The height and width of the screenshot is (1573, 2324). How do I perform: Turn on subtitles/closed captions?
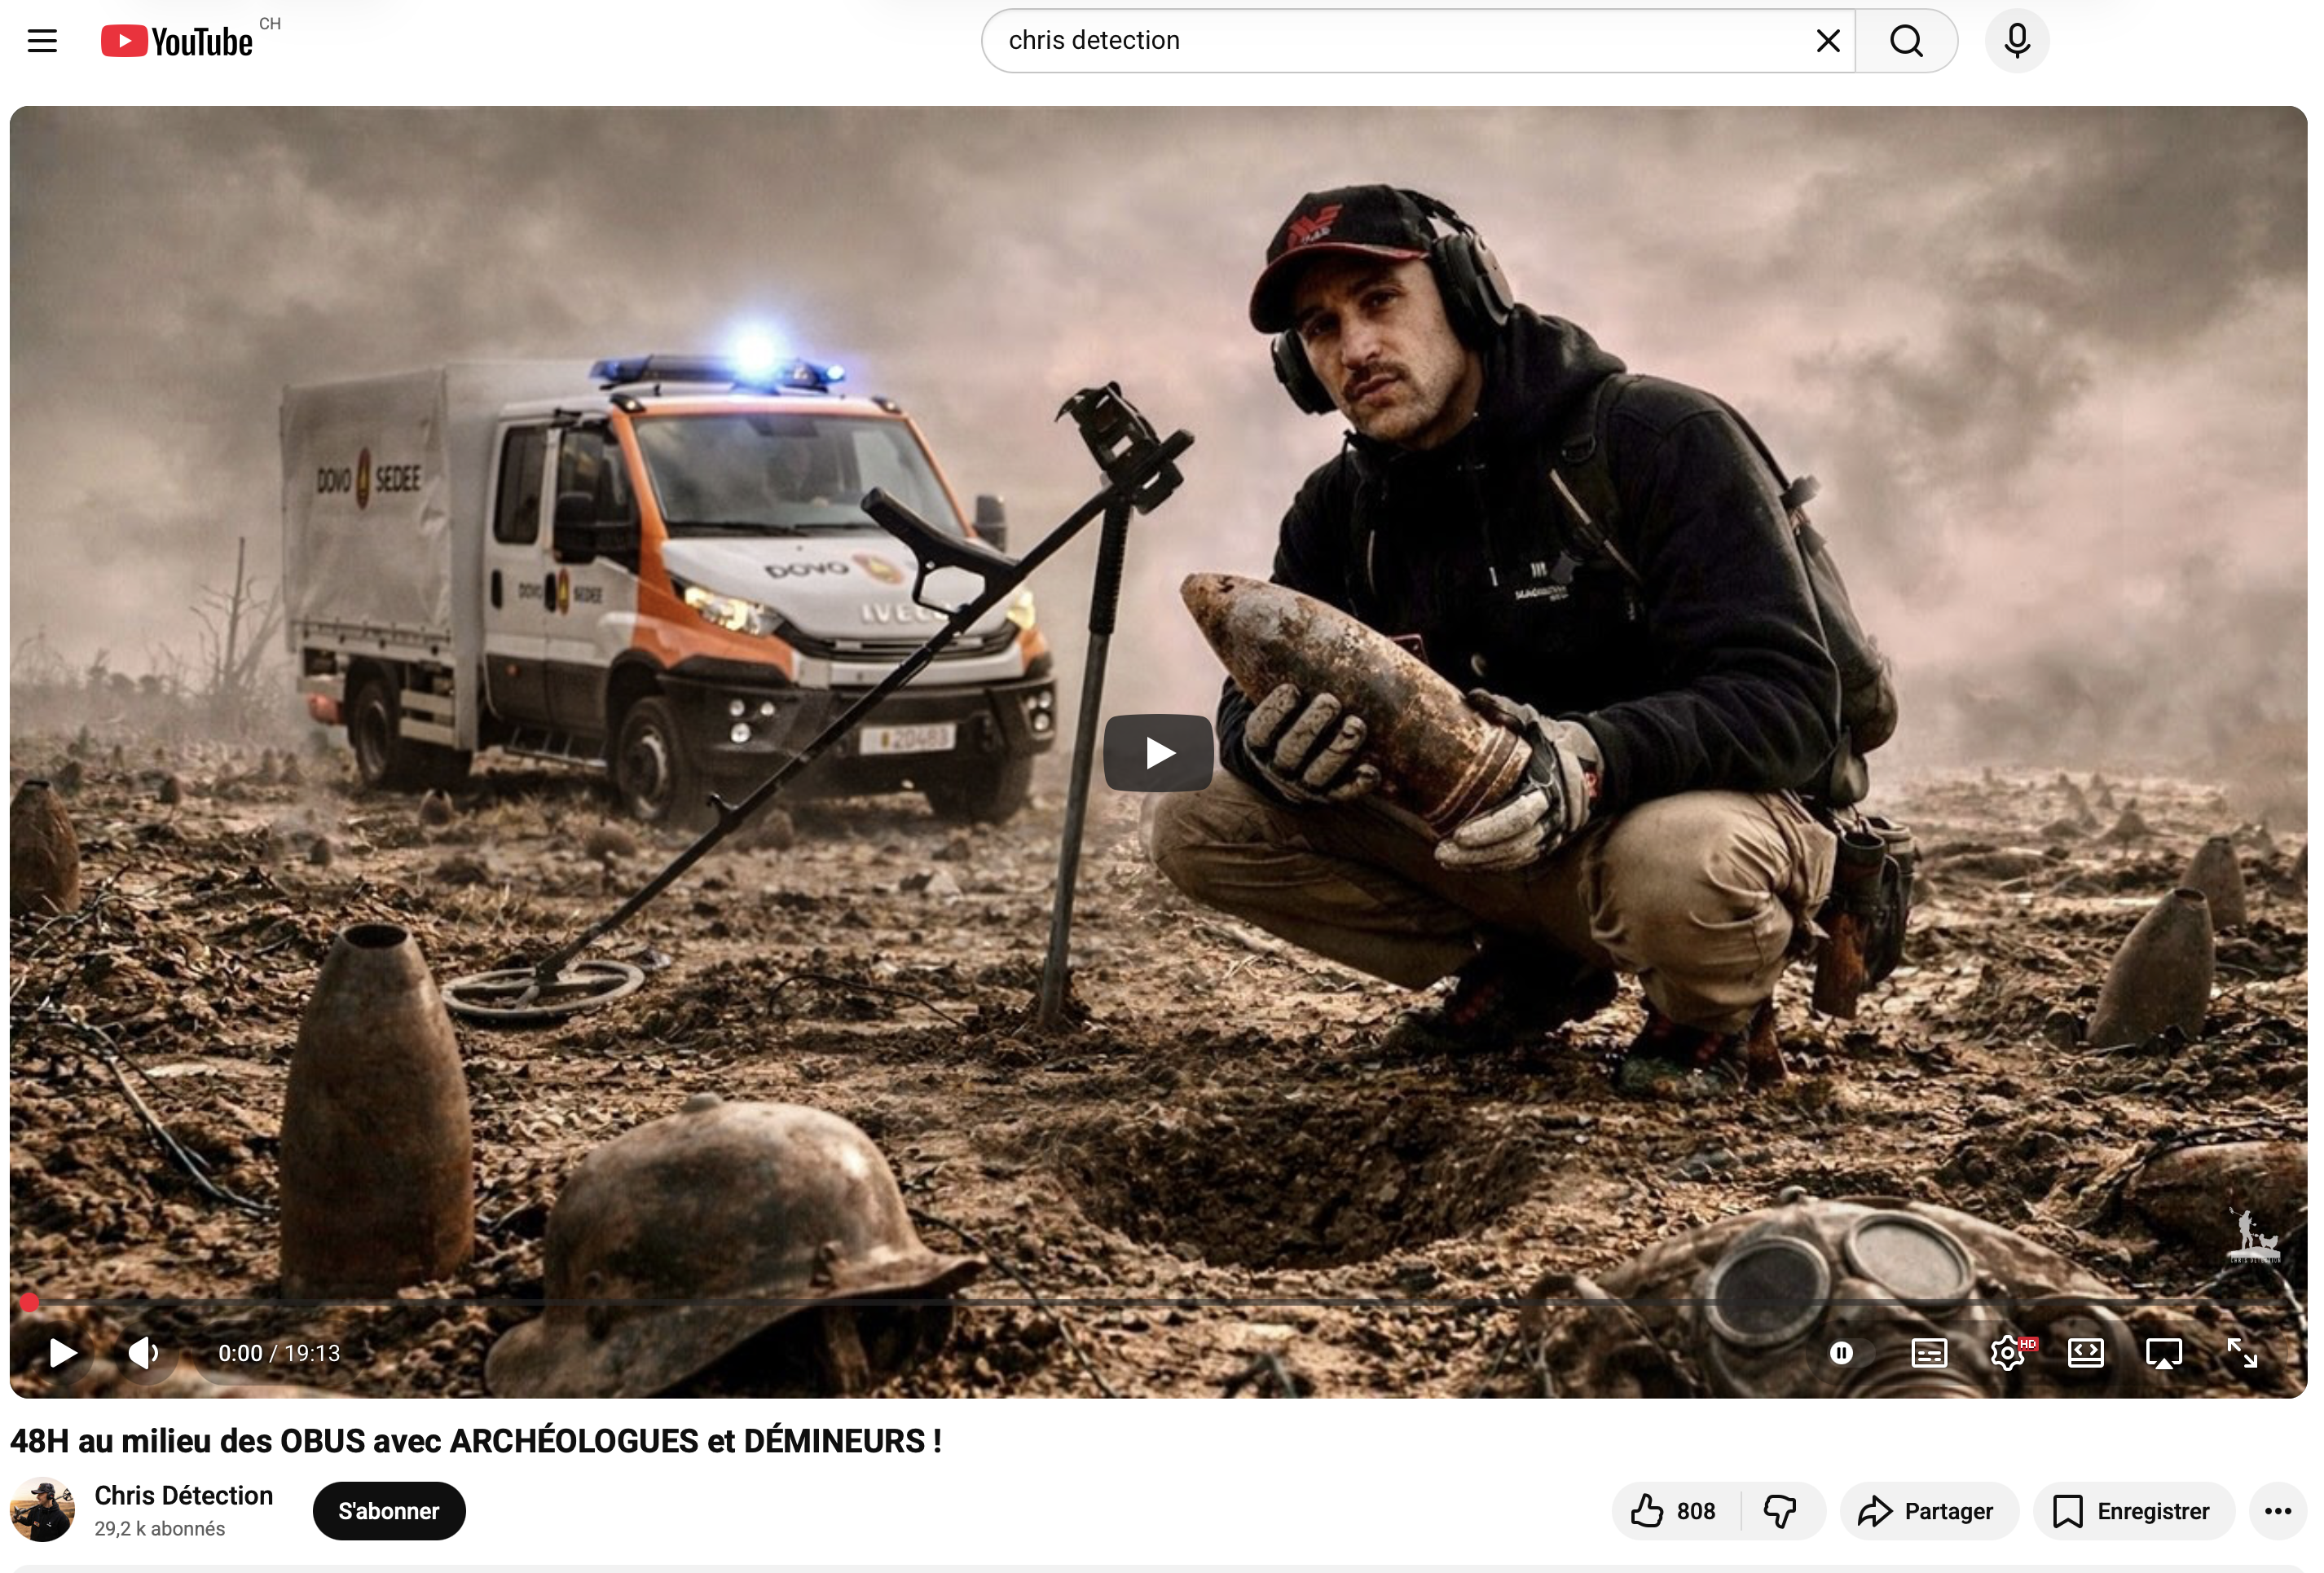pyautogui.click(x=1929, y=1353)
